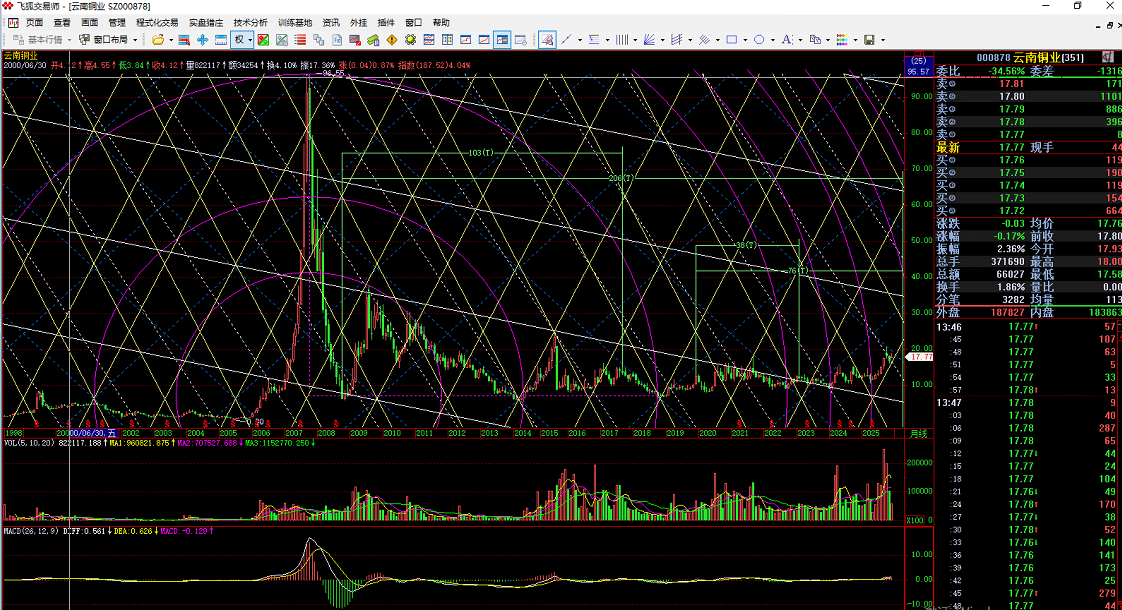Viewport: 1122px width, 610px height.
Task: Toggle the highlighted drawing pencil tool button
Action: pos(547,40)
